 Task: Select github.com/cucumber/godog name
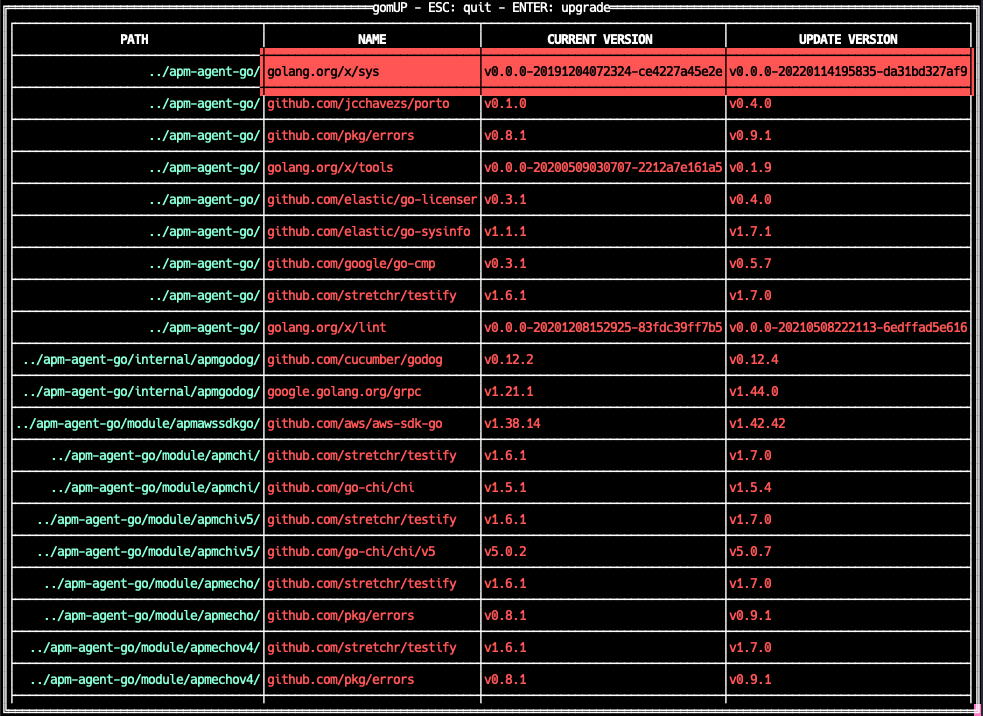click(355, 359)
